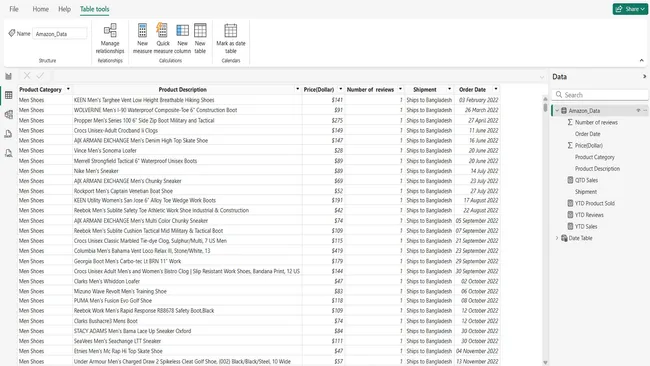Screen dimensions: 650x366
Task: Select the YTD Reviews measure
Action: tap(589, 215)
